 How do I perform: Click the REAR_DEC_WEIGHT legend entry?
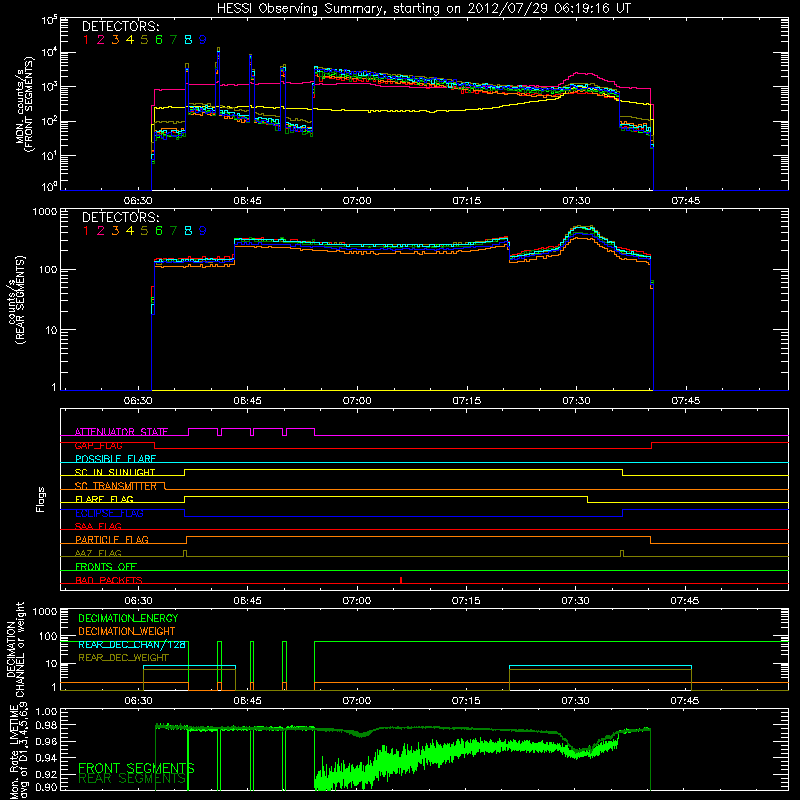pos(123,658)
